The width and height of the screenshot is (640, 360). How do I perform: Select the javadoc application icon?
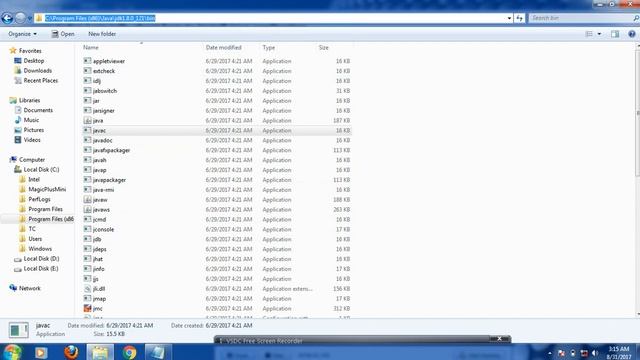pos(87,140)
